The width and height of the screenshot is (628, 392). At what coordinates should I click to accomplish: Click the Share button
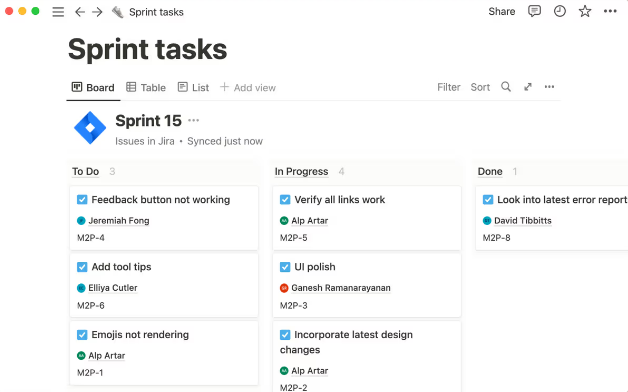coord(501,11)
